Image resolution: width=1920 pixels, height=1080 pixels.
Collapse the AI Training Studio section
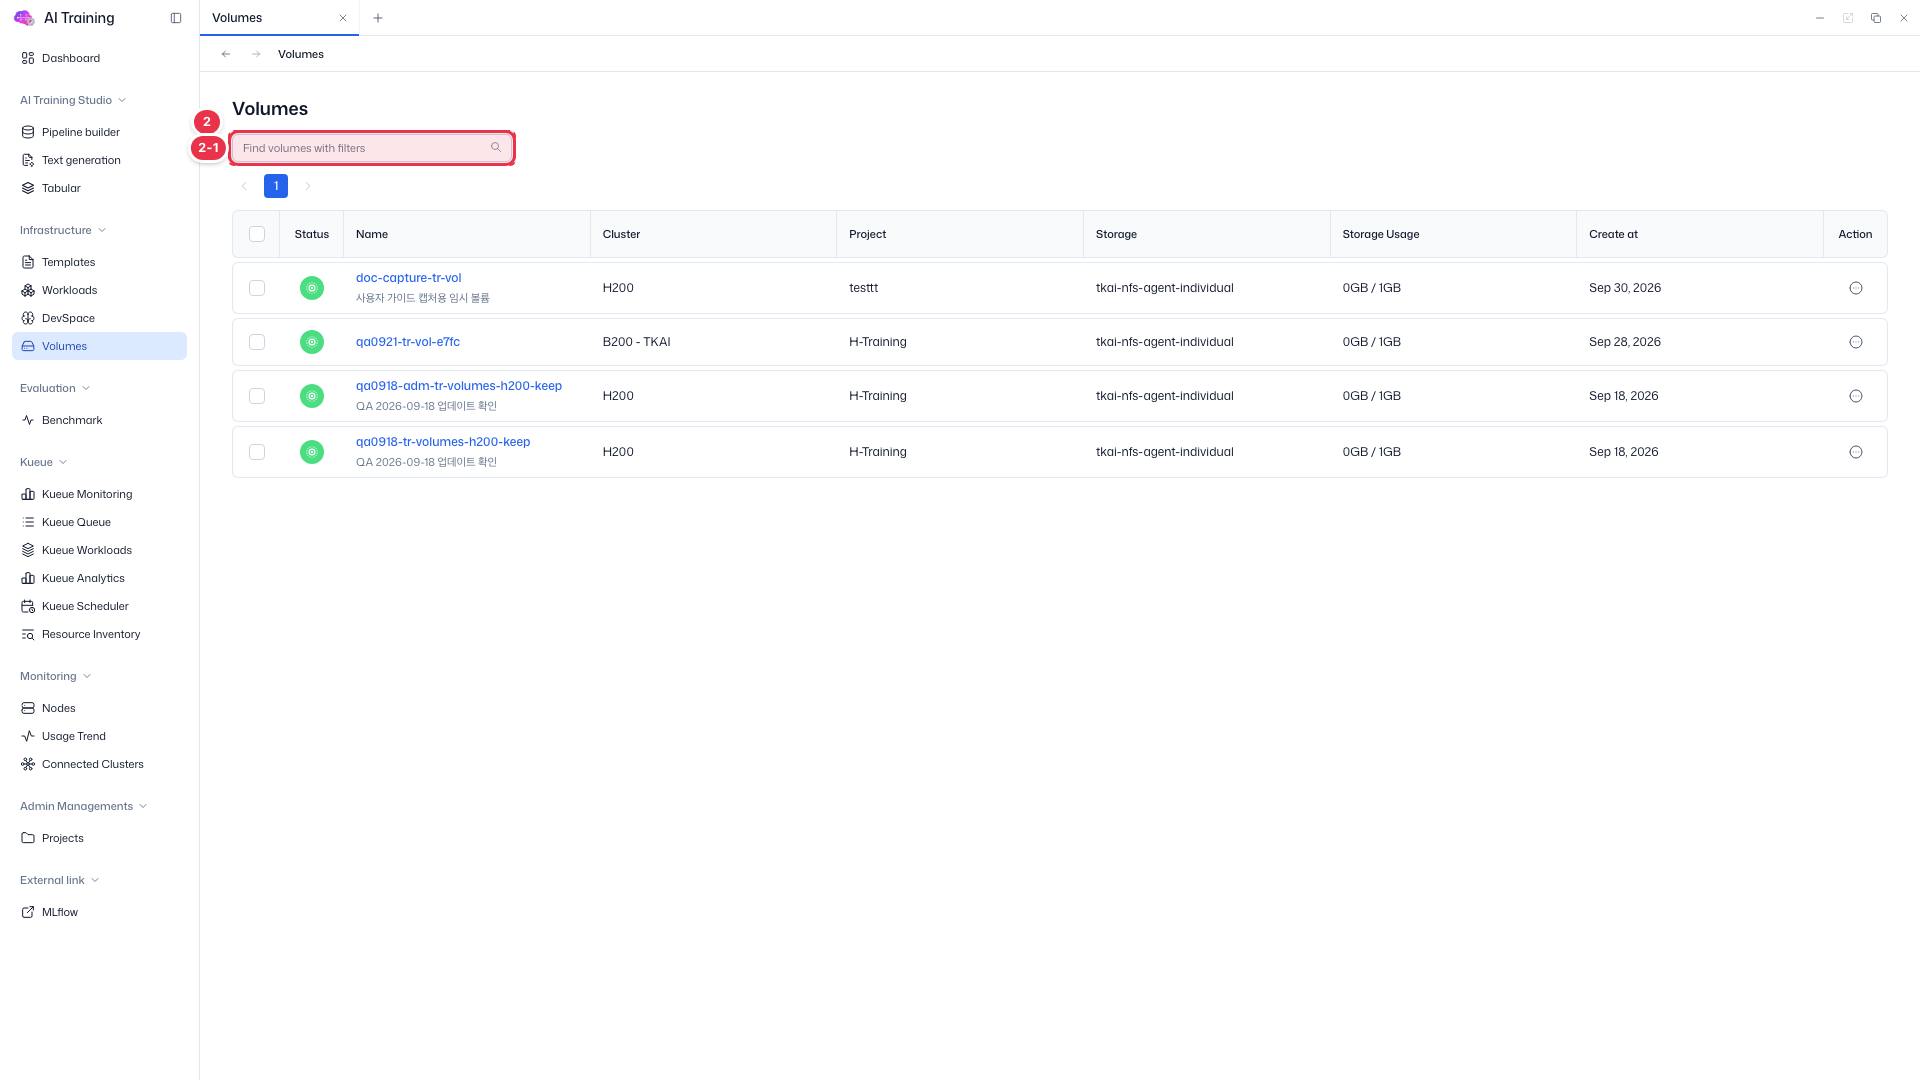73,100
